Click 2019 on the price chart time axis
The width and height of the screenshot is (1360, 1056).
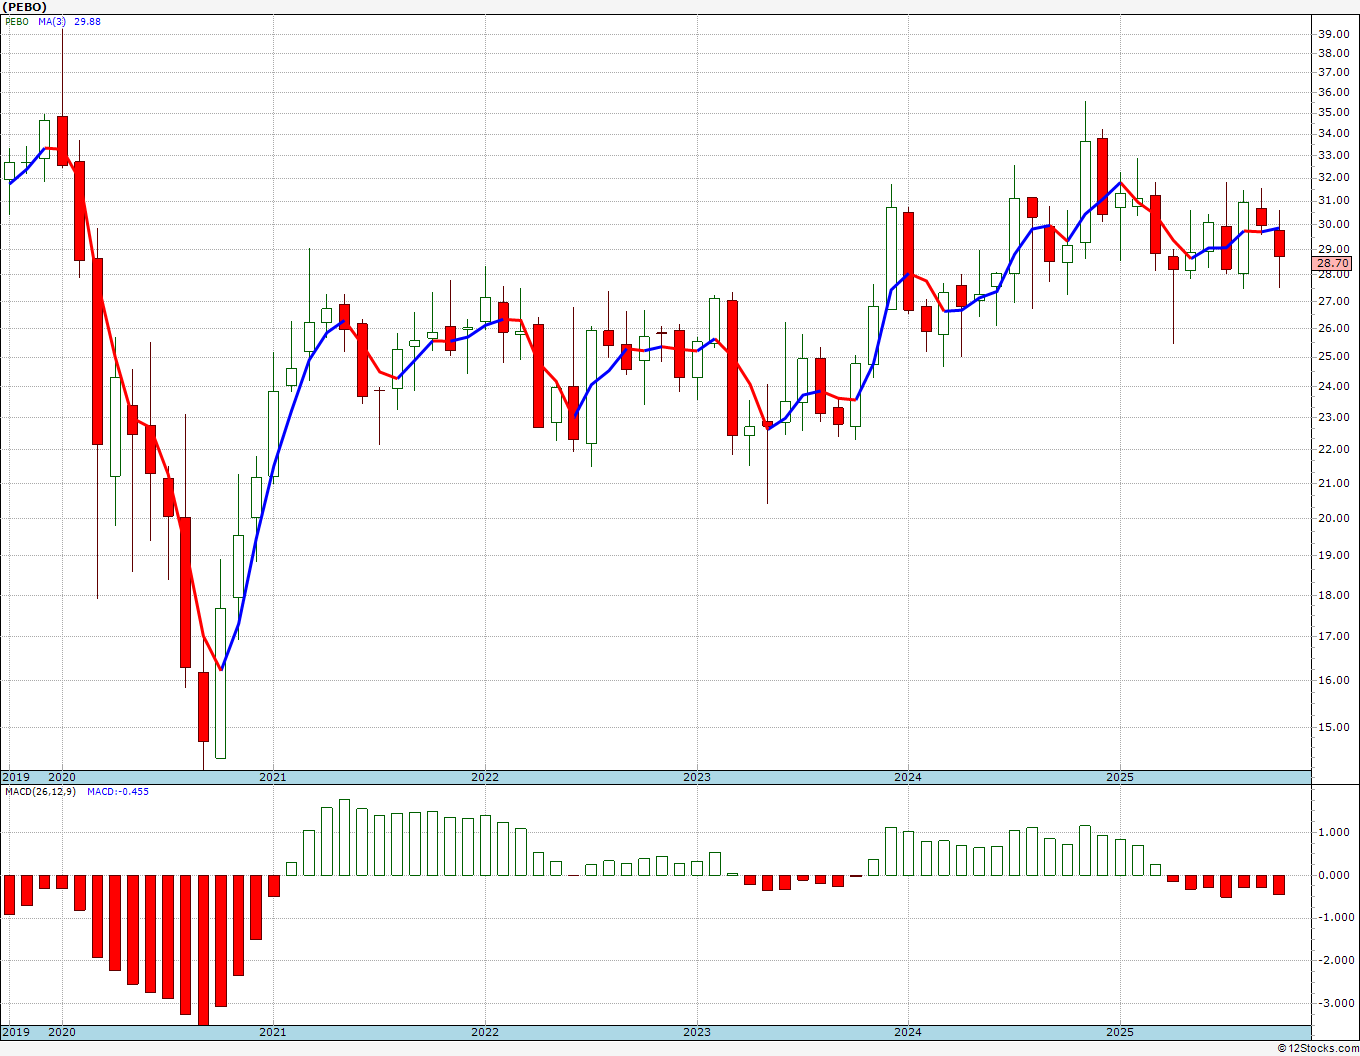pos(15,777)
